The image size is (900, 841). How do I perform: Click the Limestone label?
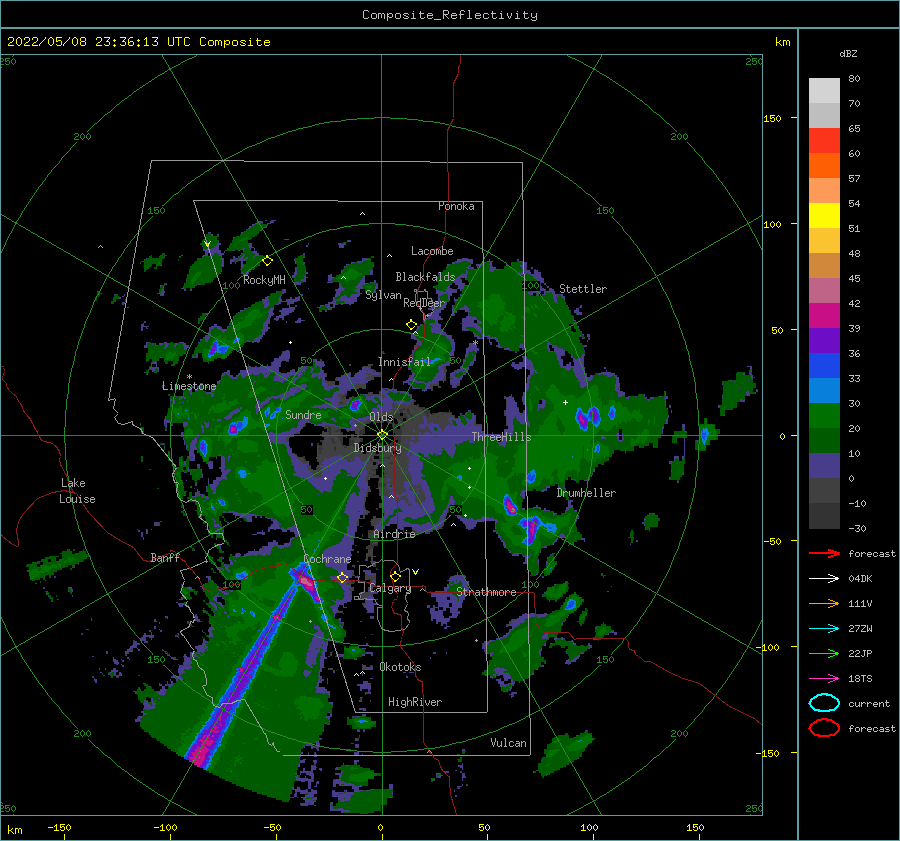189,386
